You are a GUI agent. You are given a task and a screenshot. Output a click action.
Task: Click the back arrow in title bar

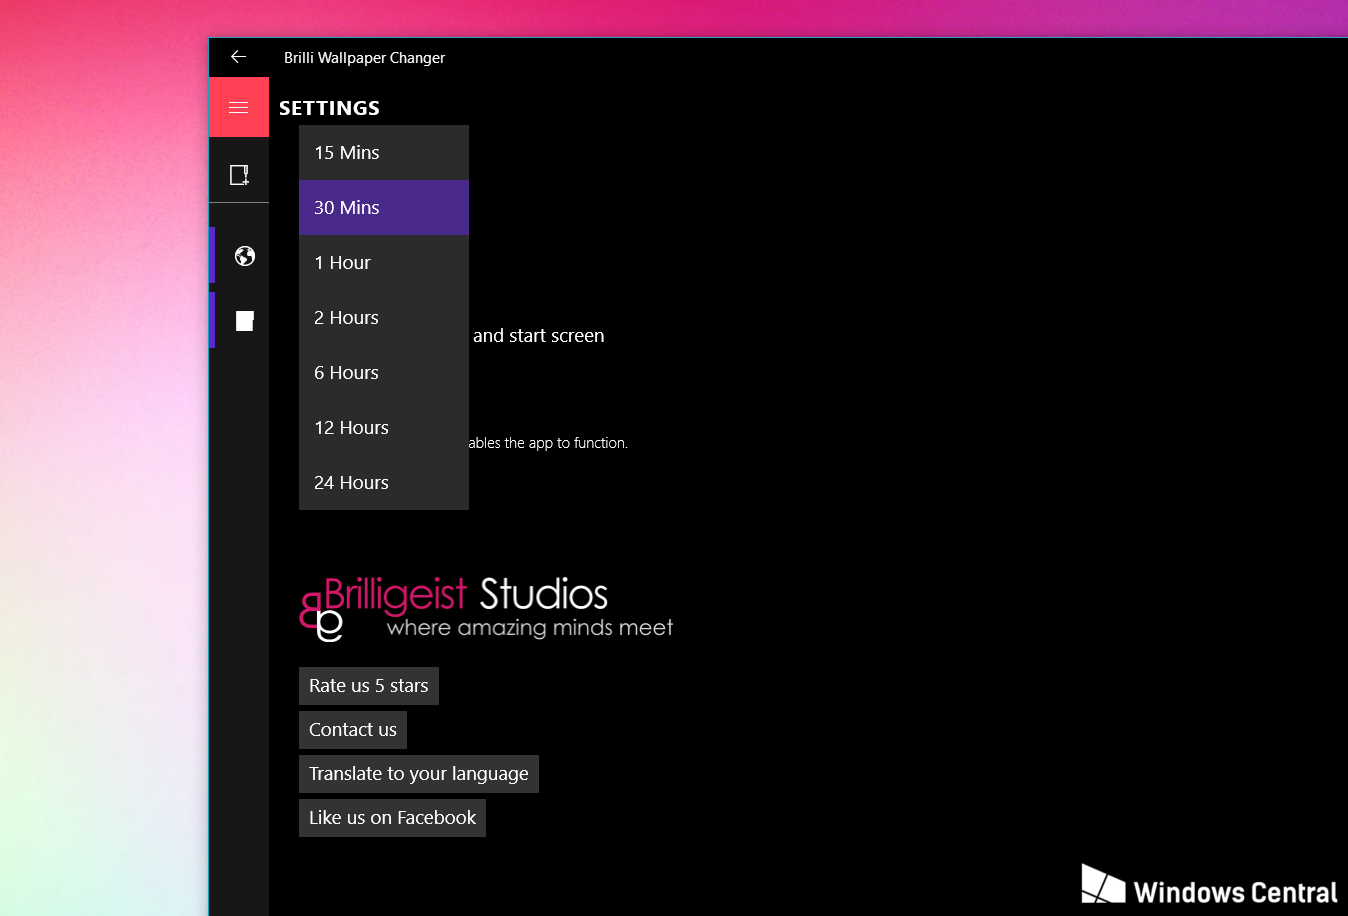(238, 57)
